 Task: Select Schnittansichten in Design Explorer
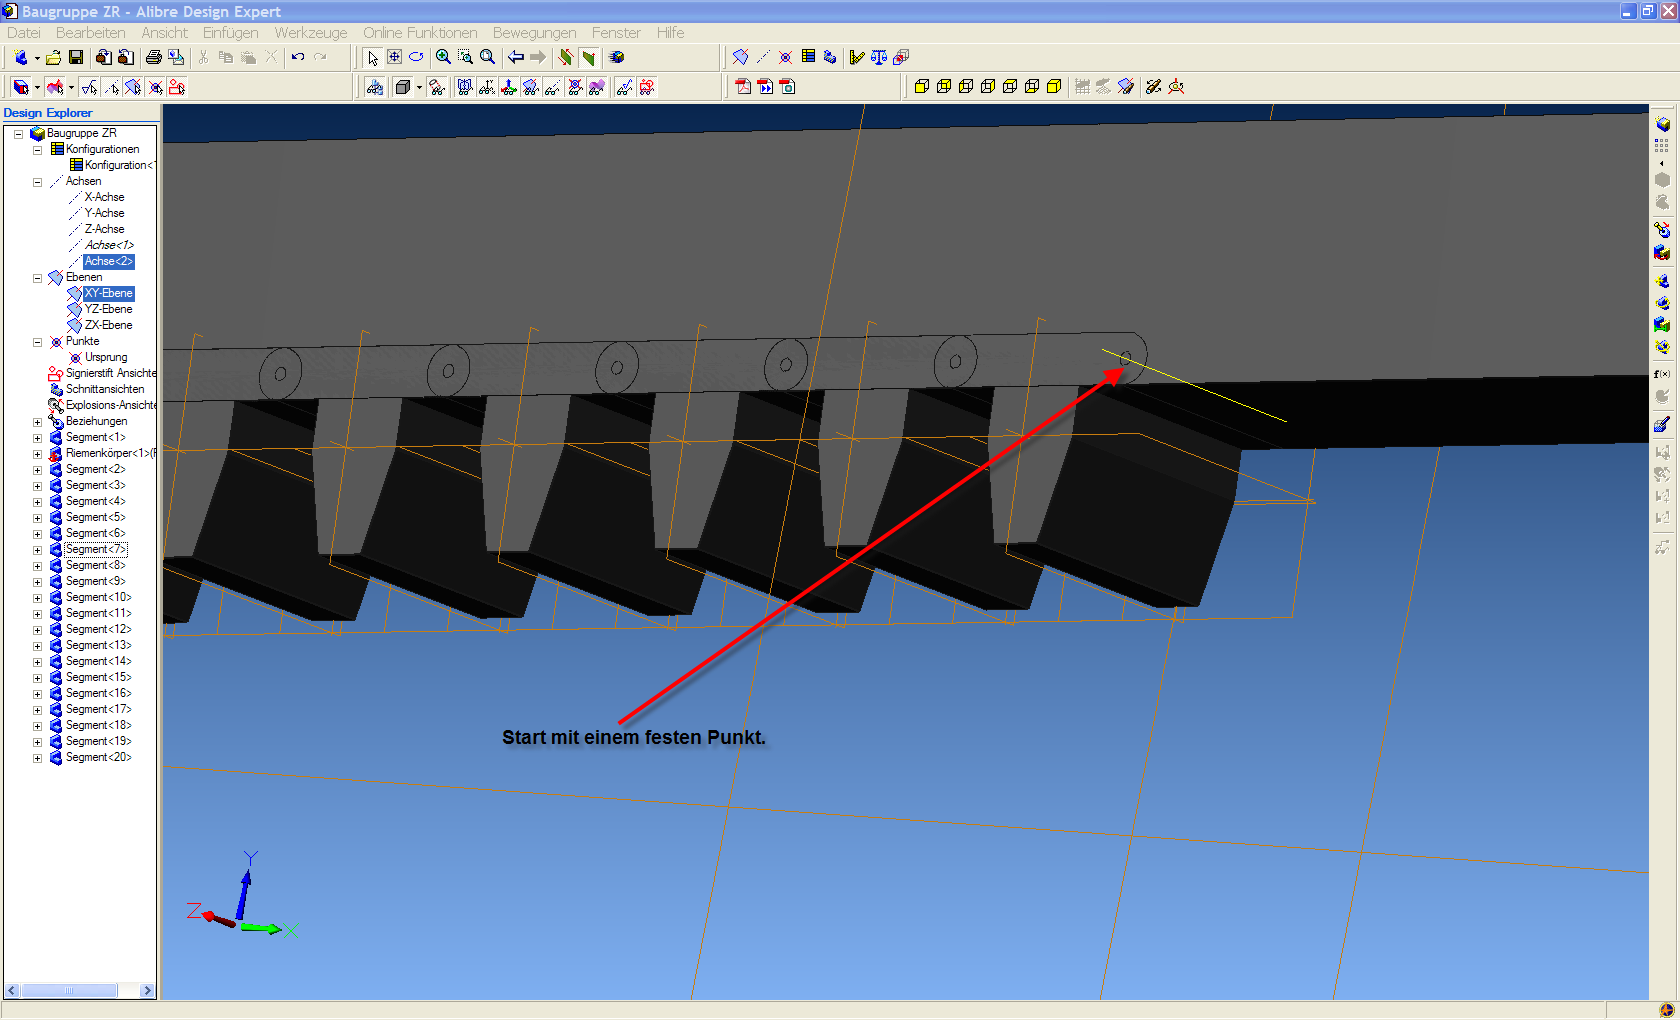click(105, 389)
